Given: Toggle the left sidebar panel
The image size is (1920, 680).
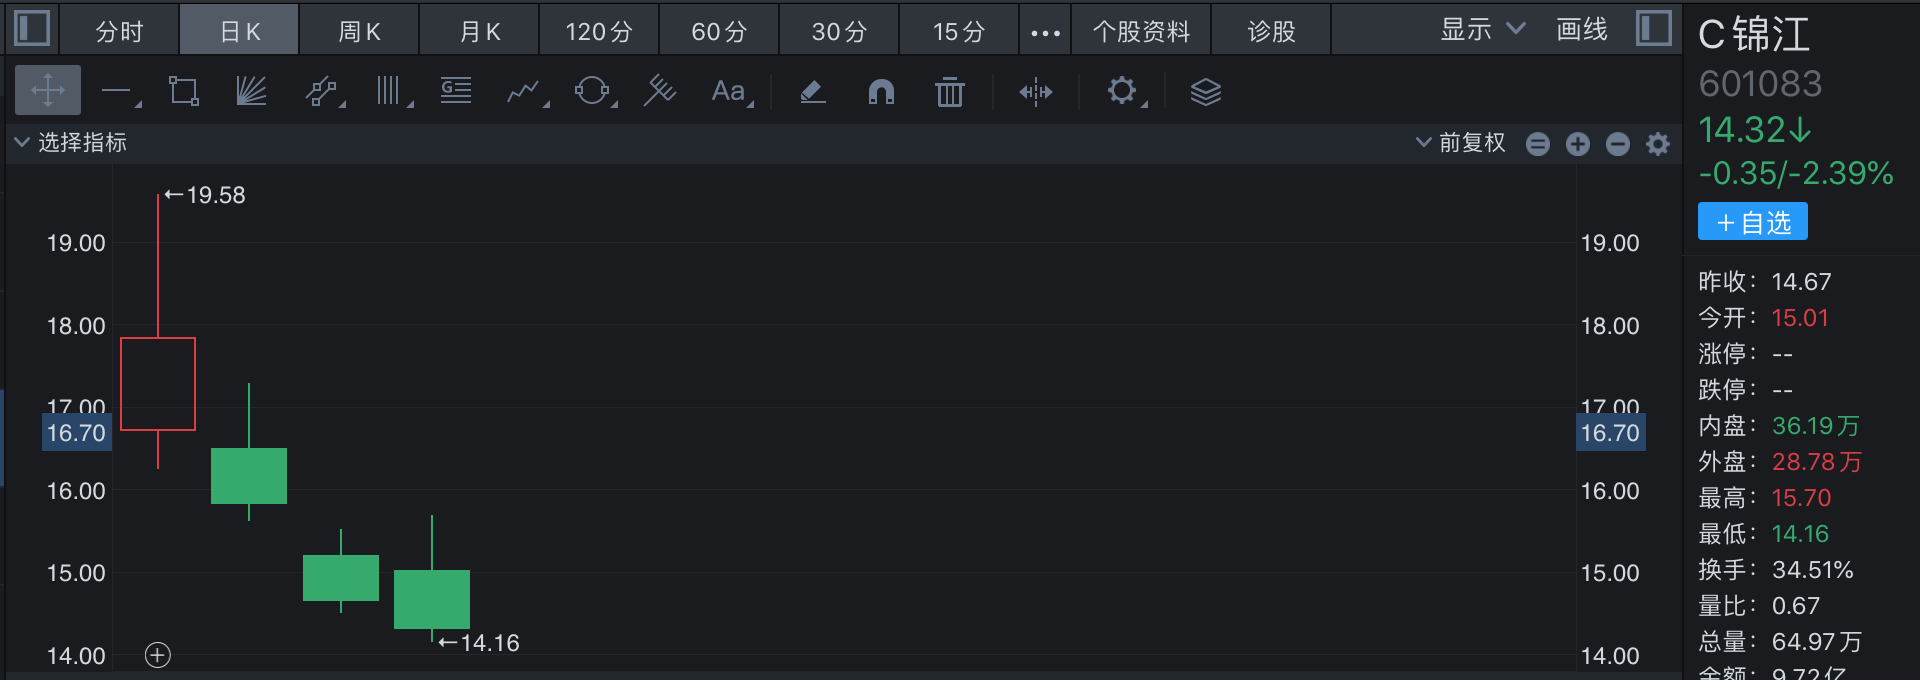Looking at the screenshot, I should (x=32, y=28).
